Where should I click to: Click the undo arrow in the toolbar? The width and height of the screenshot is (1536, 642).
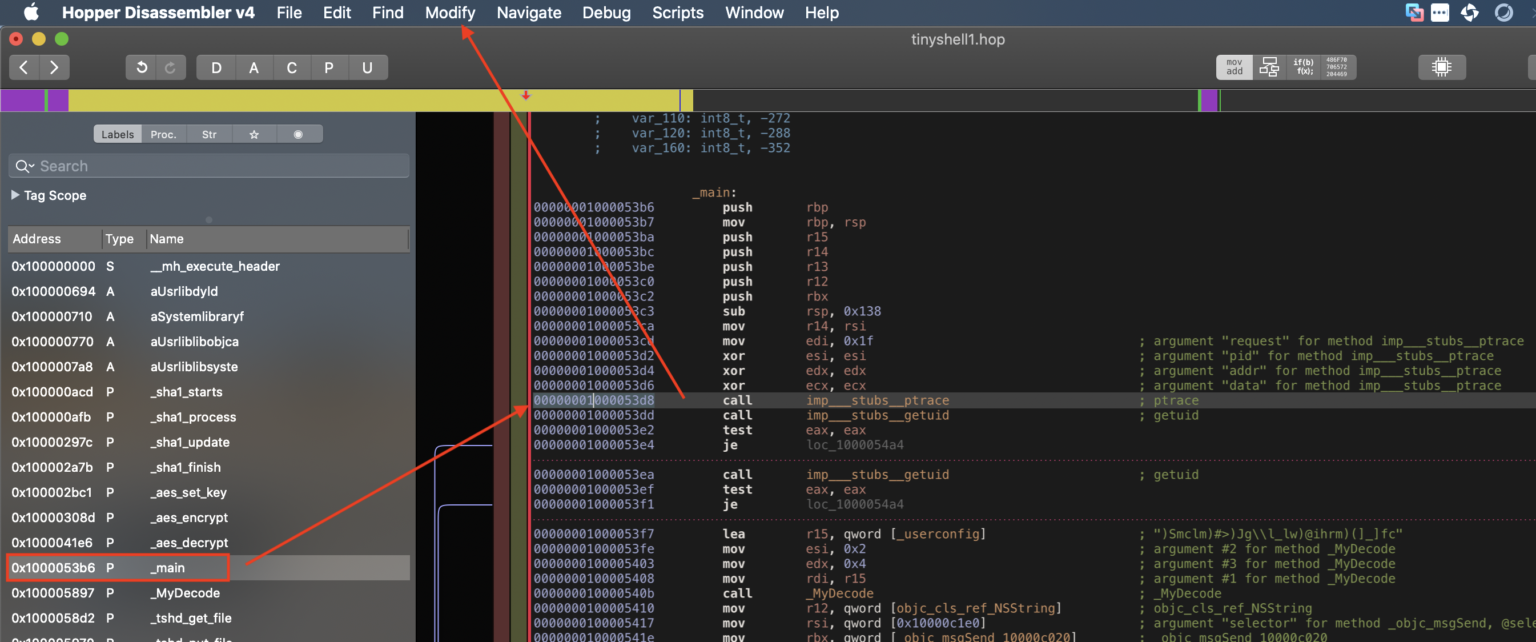tap(142, 67)
